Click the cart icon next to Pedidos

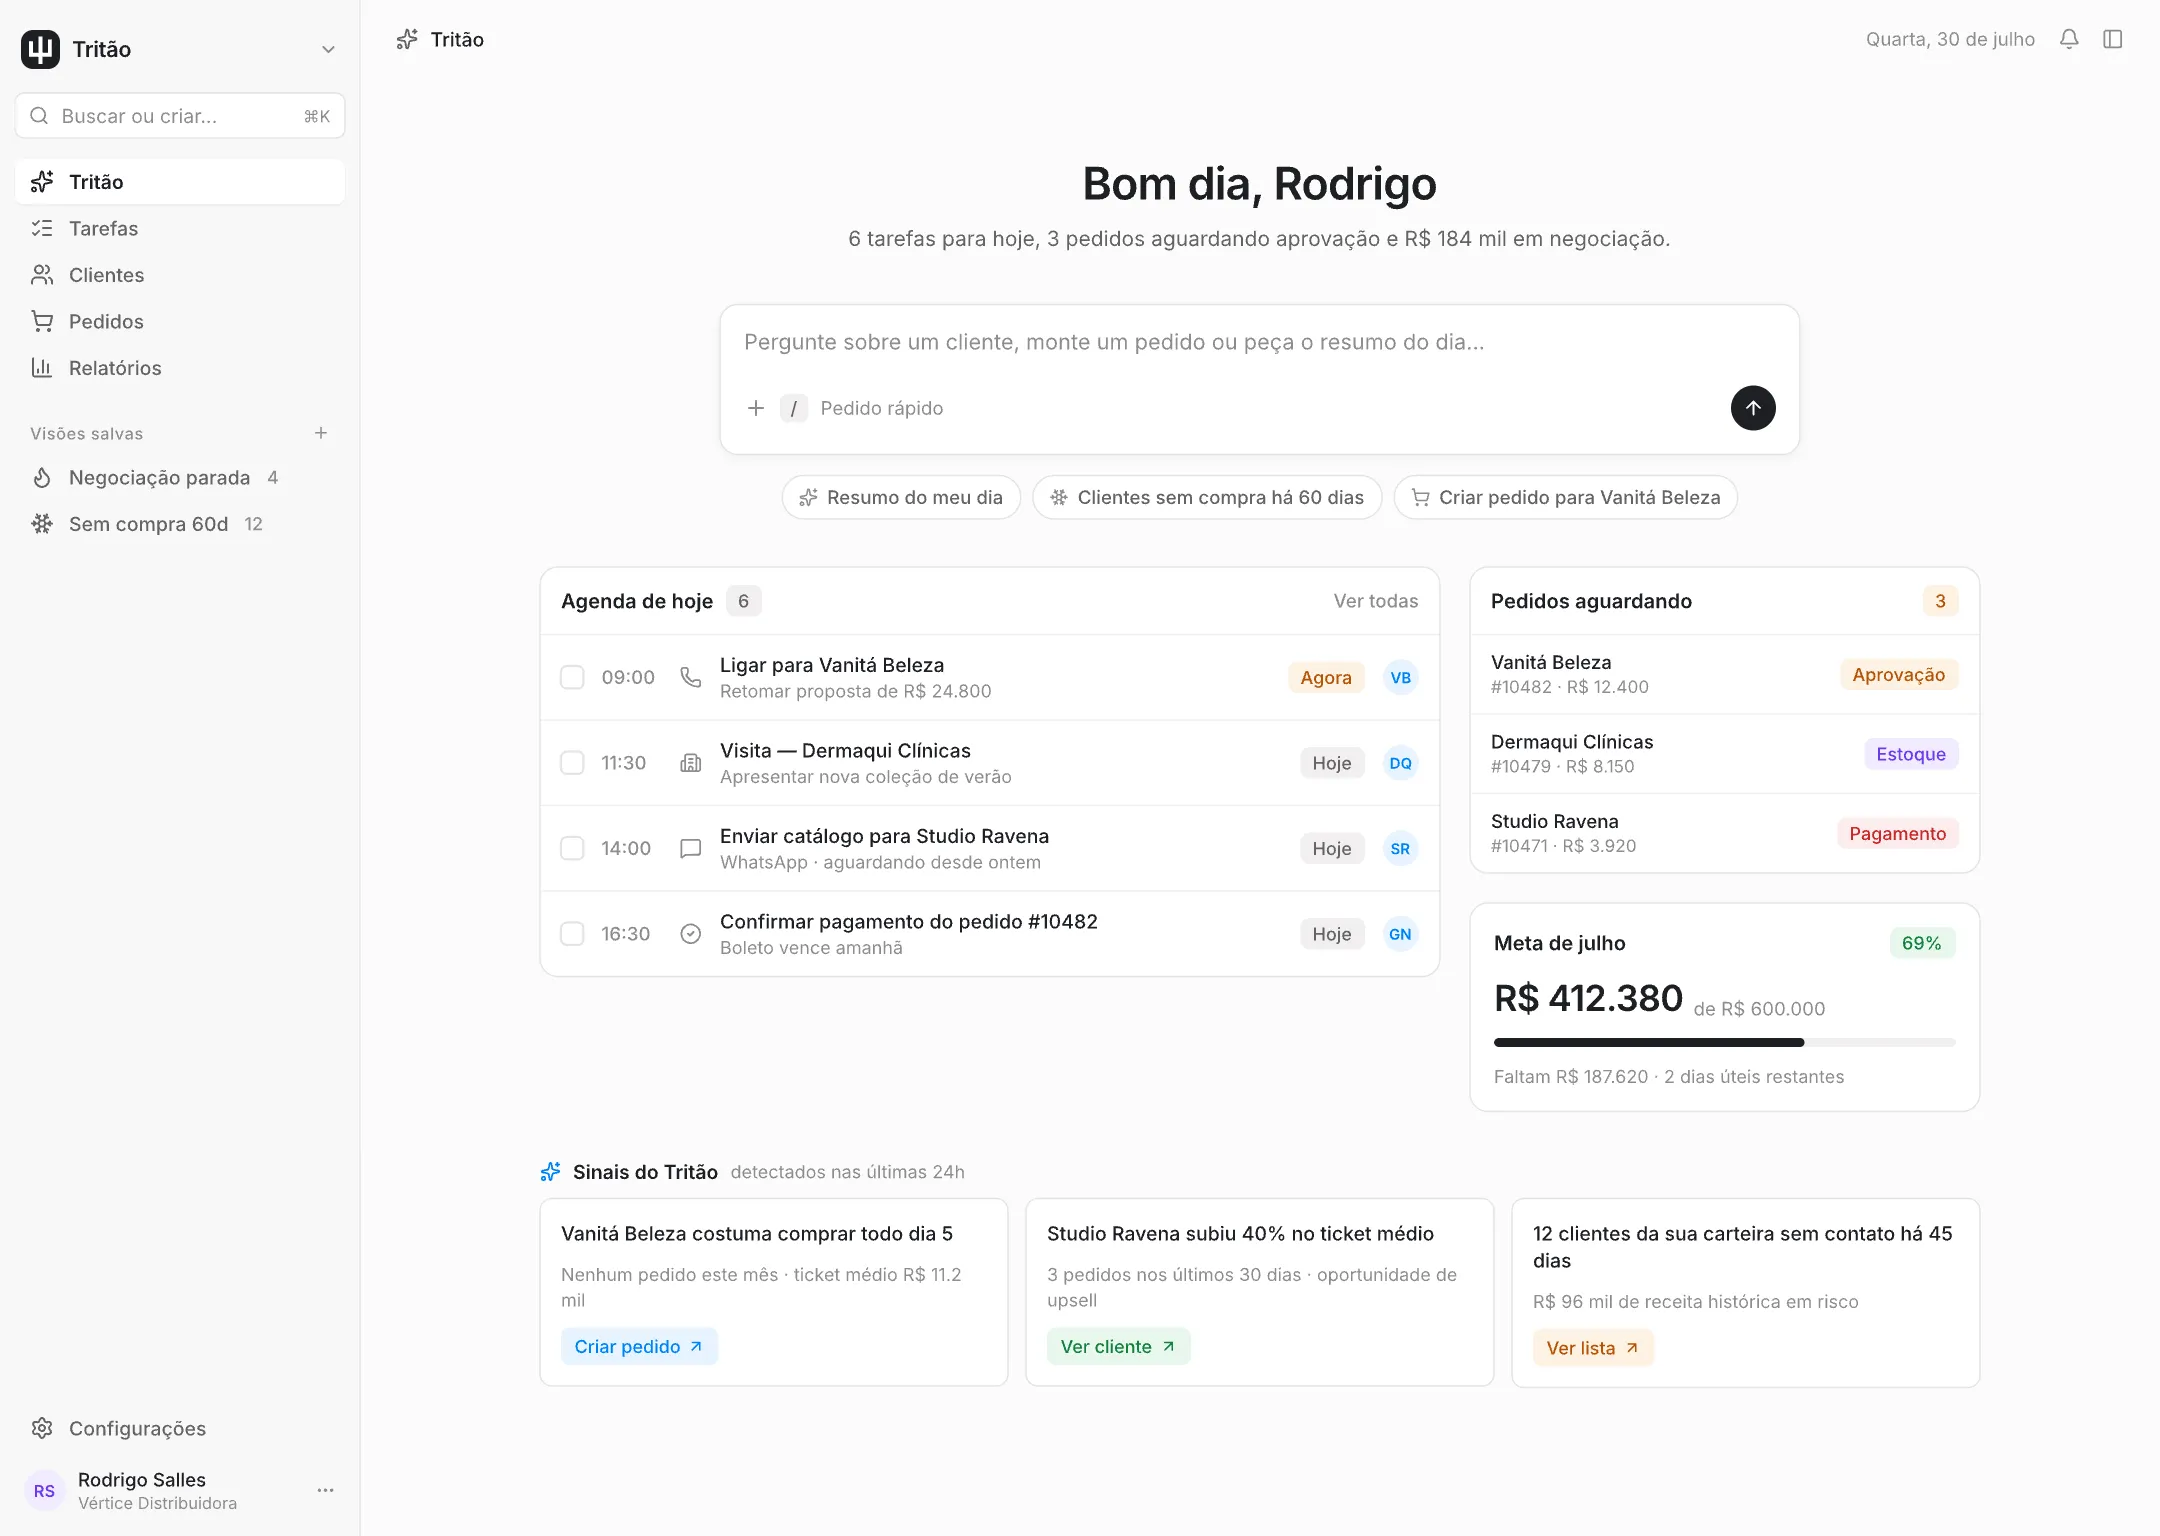click(x=41, y=321)
